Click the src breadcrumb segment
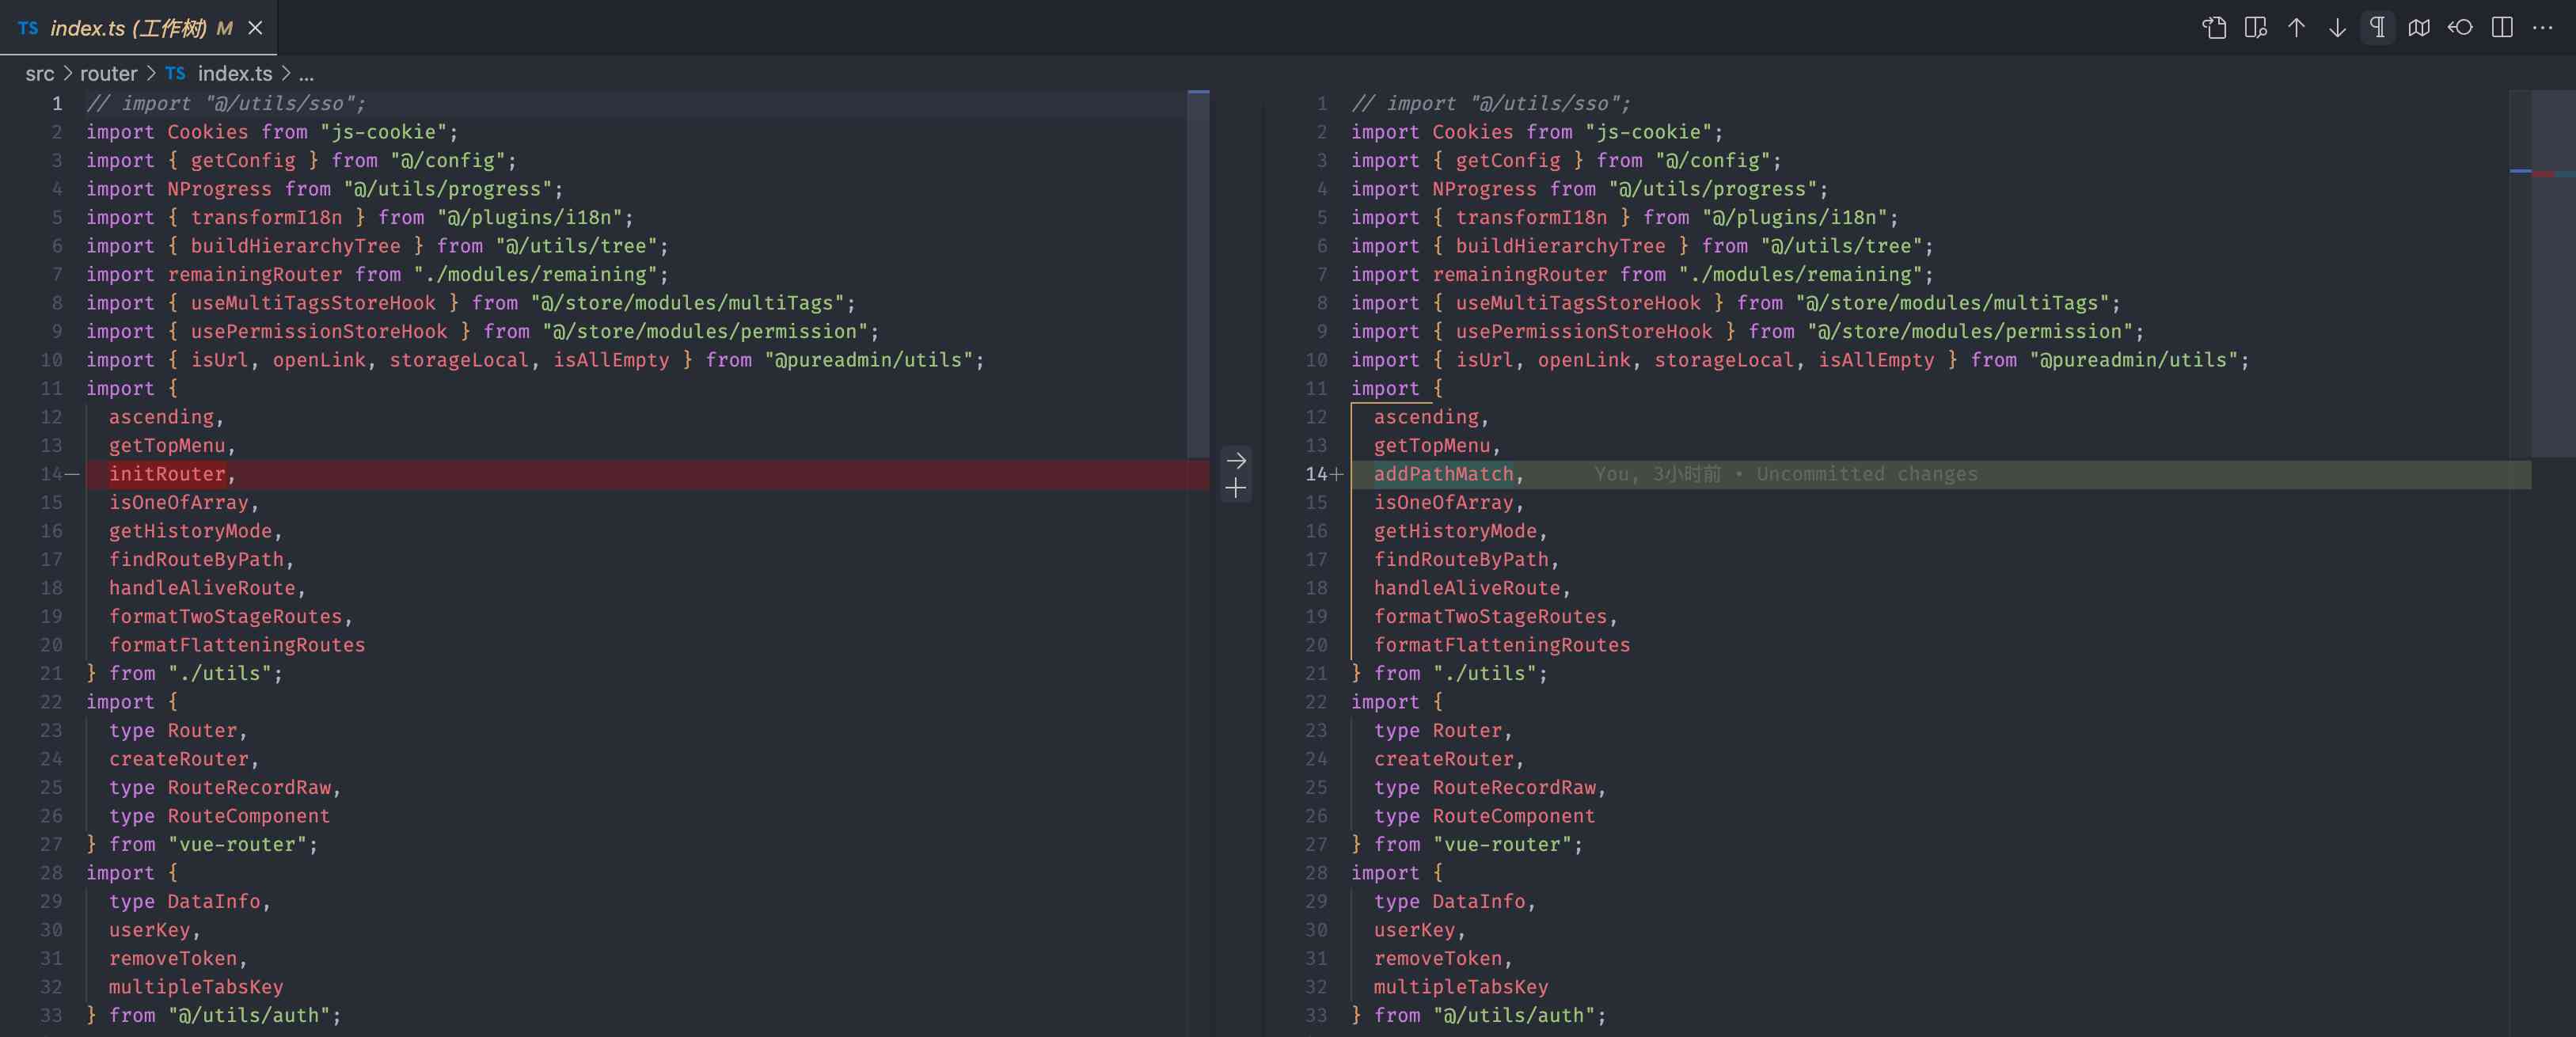 pyautogui.click(x=40, y=74)
